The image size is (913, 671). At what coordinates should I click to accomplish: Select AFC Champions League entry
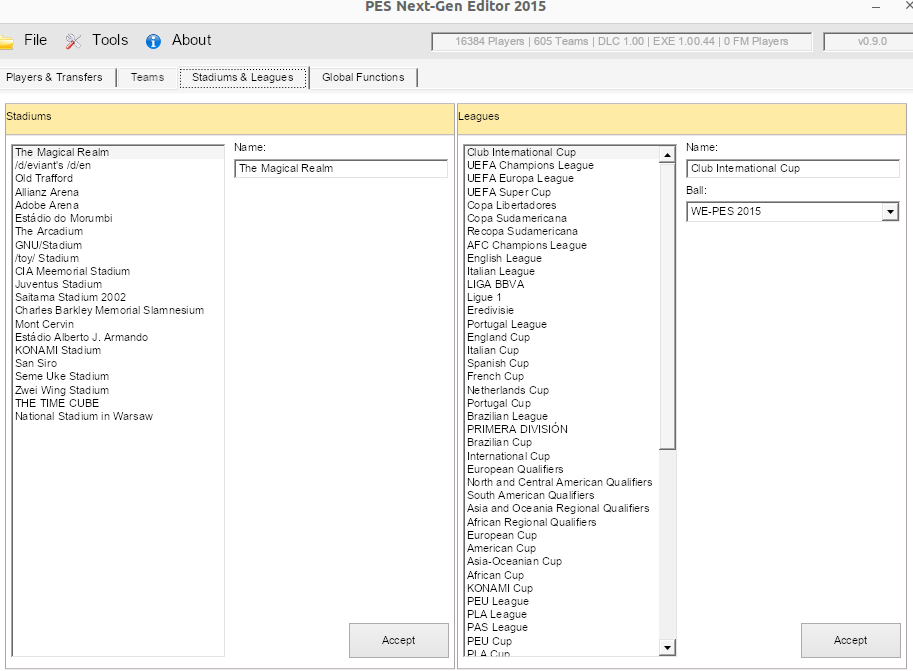point(562,245)
